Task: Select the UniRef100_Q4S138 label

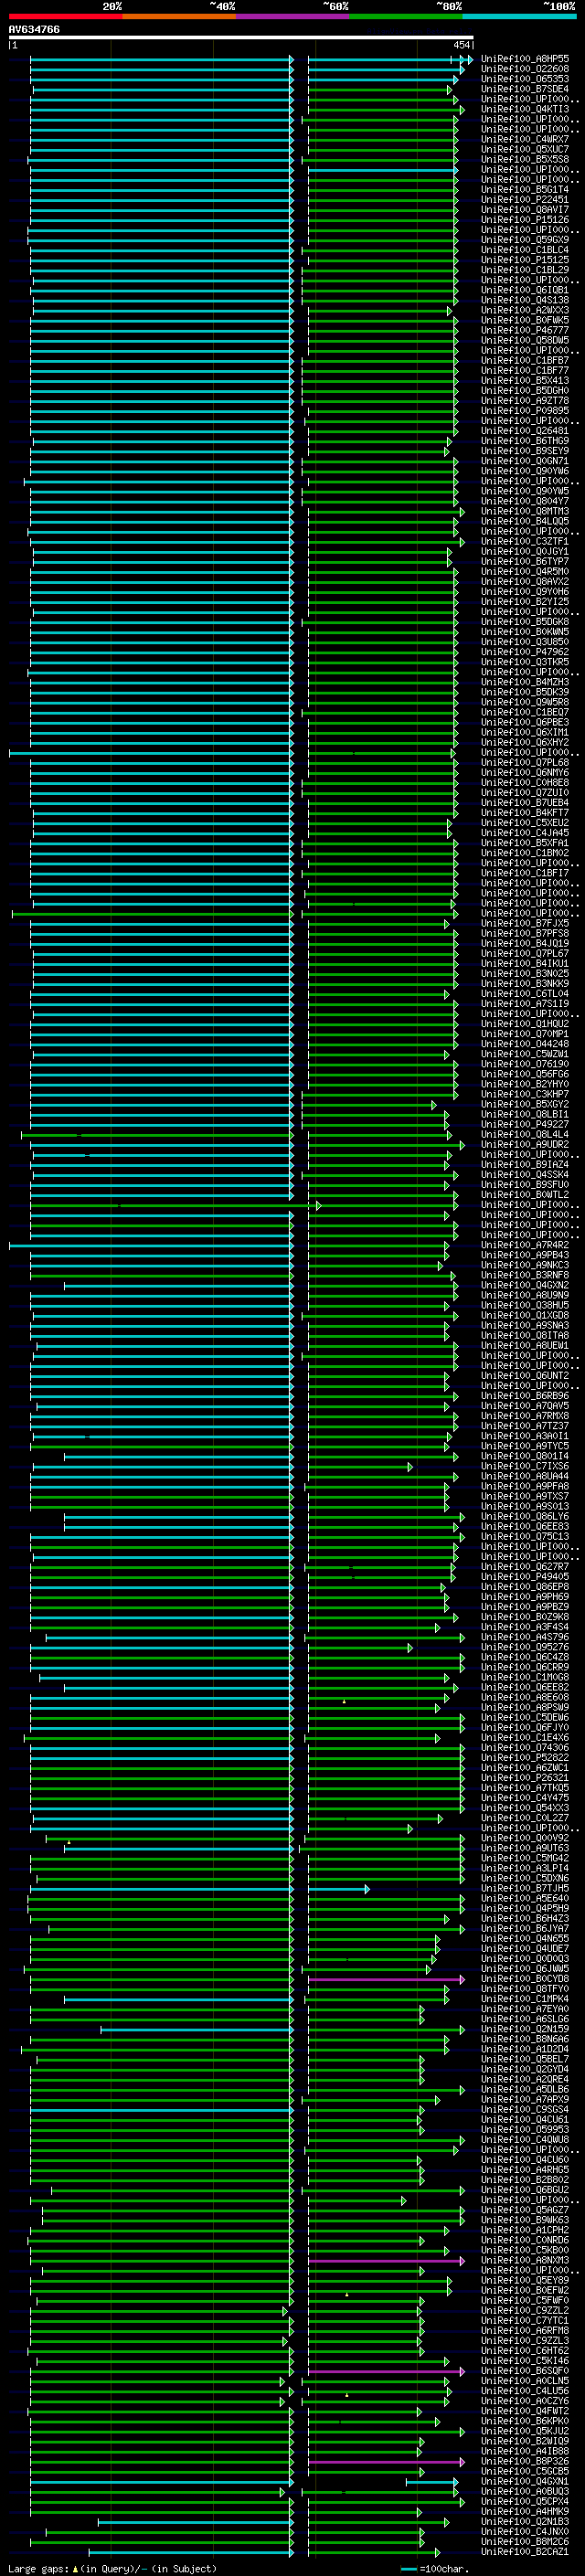Action: pyautogui.click(x=525, y=300)
